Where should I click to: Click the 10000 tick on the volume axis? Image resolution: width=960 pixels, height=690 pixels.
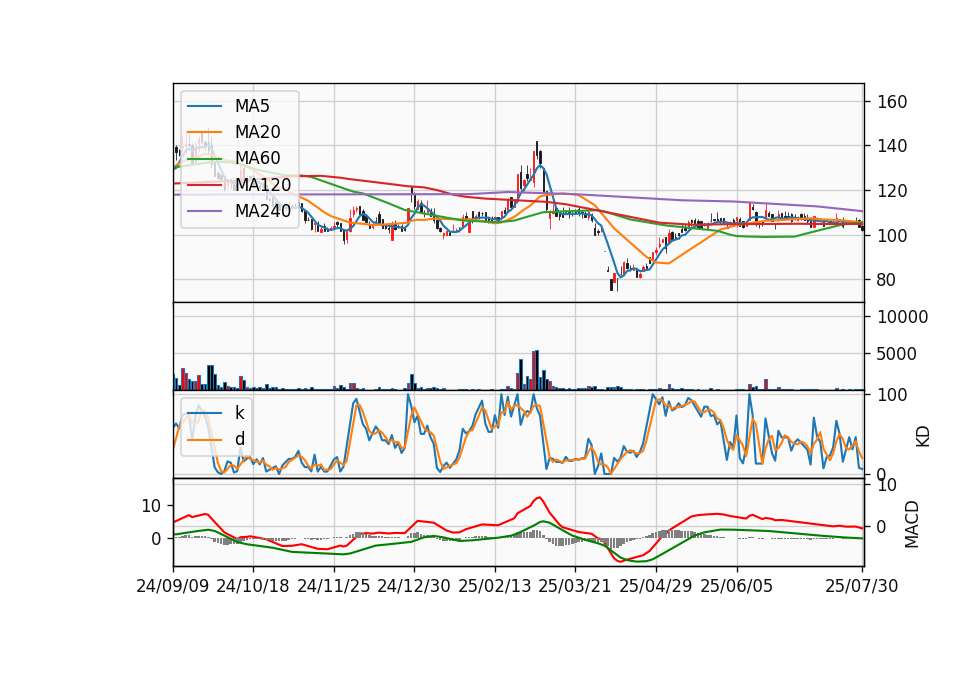coord(902,317)
